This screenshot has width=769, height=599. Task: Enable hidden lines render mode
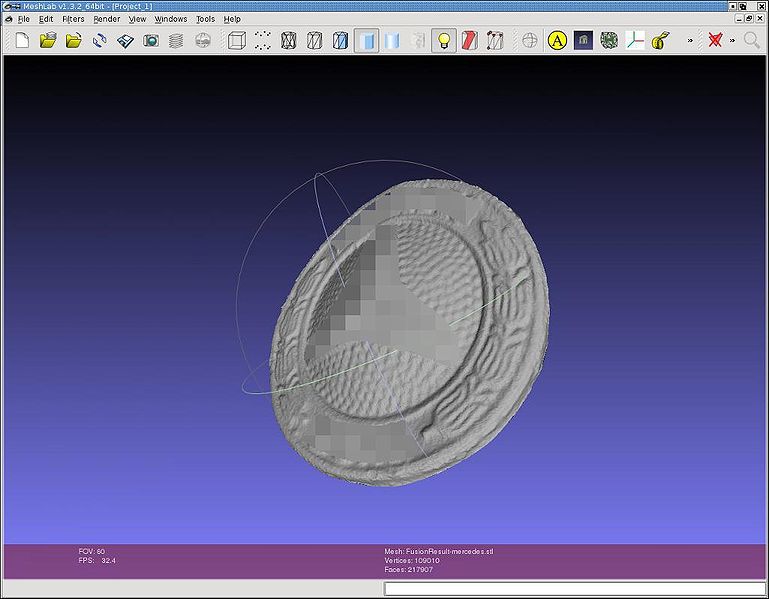pos(314,40)
